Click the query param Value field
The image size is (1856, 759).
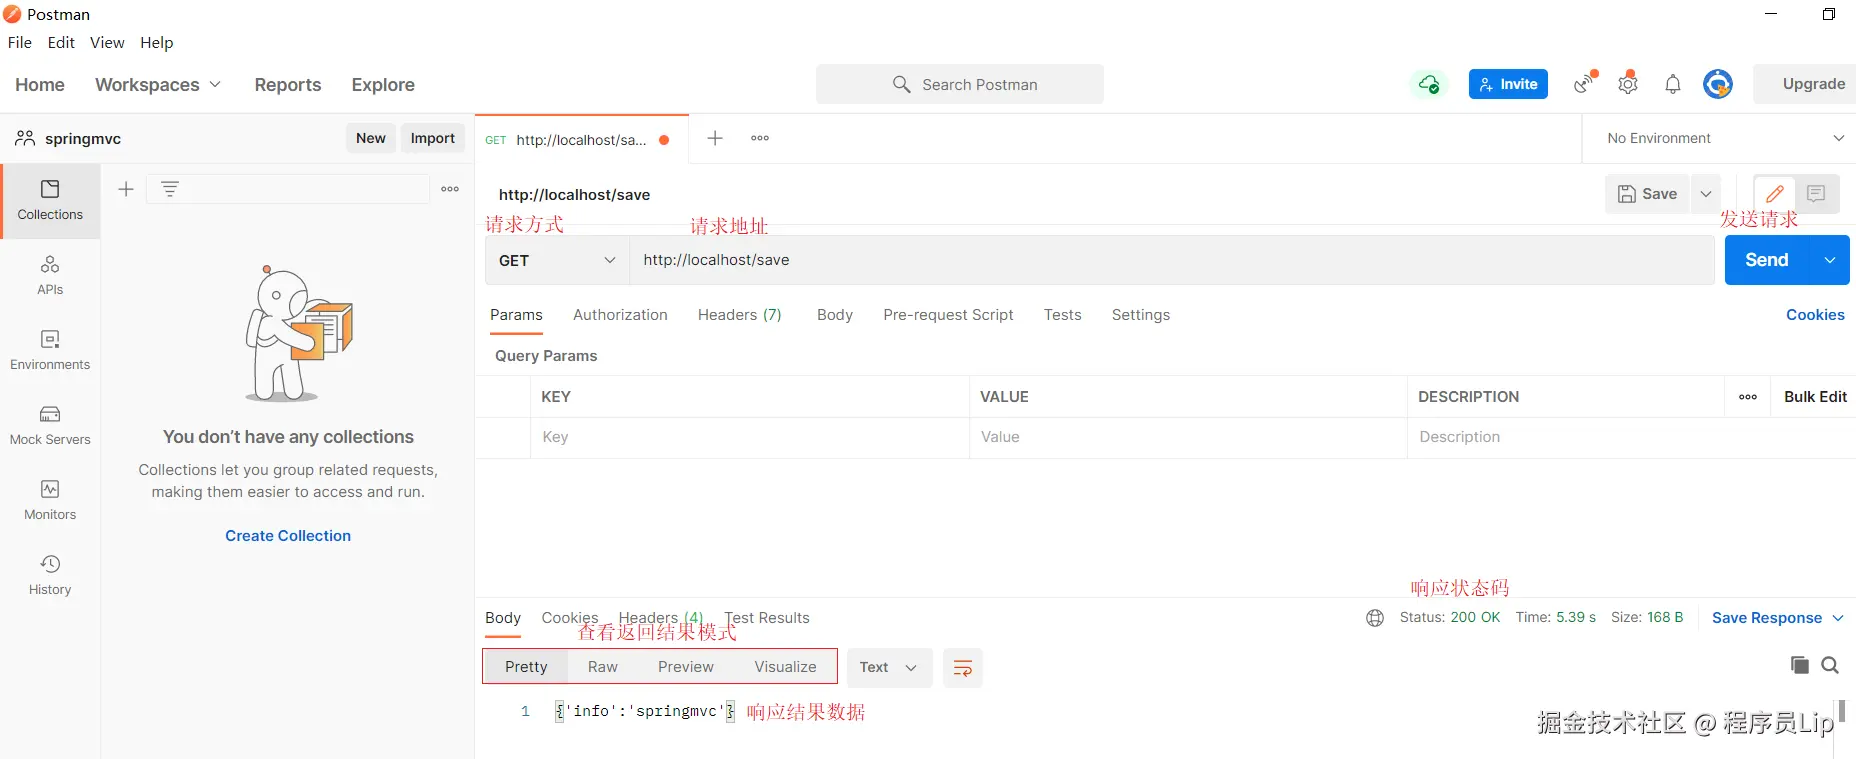pos(1188,437)
